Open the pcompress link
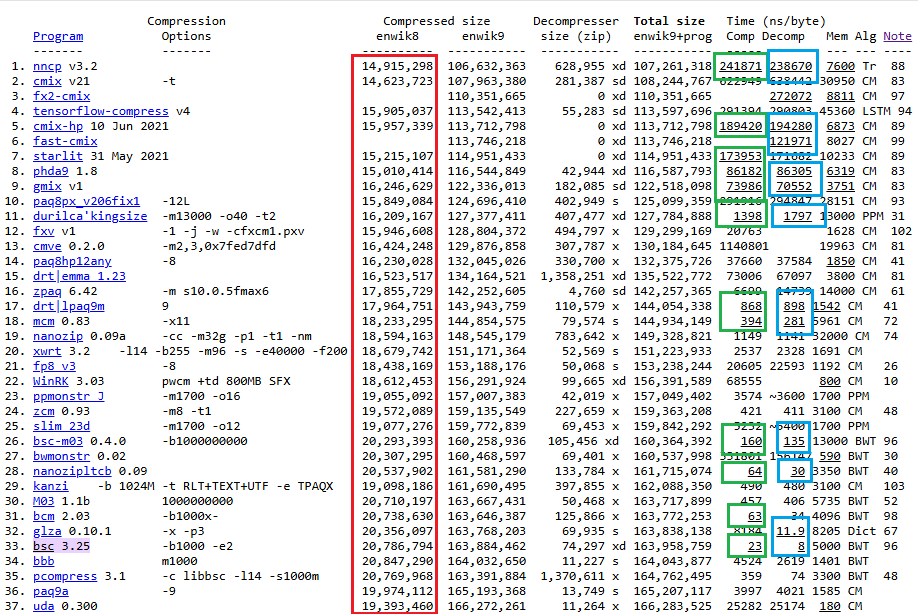 tap(65, 577)
